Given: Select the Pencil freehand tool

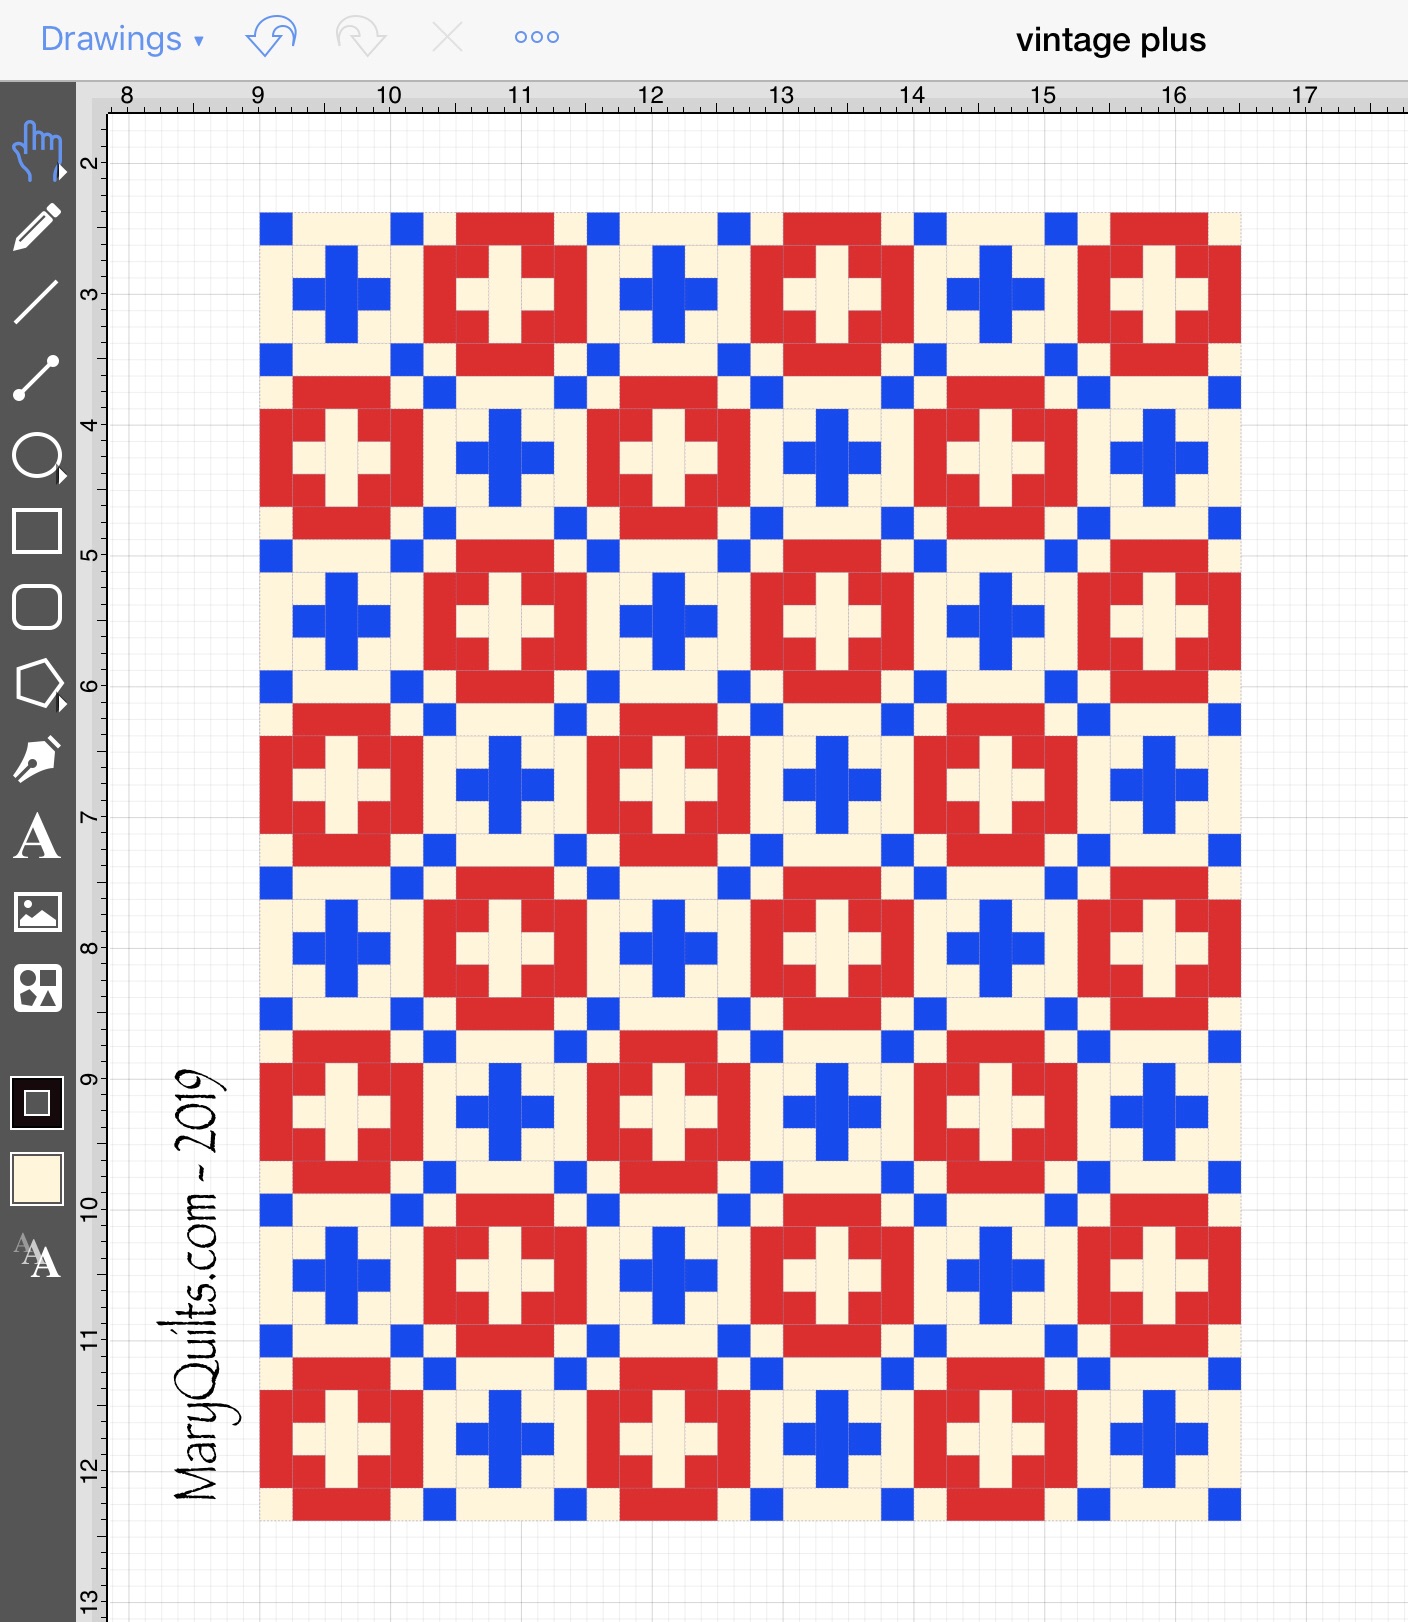Looking at the screenshot, I should point(37,227).
